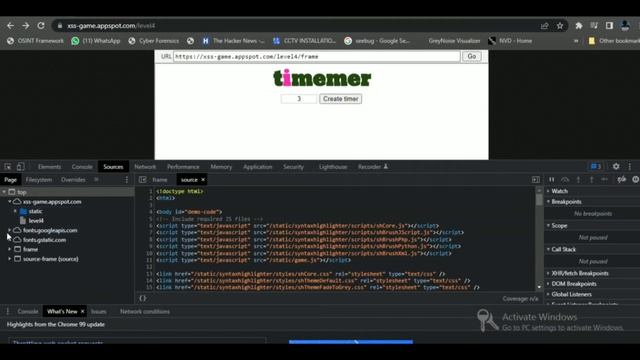Toggle the browser side panel icon
This screenshot has width=640, height=360.
click(x=609, y=26)
